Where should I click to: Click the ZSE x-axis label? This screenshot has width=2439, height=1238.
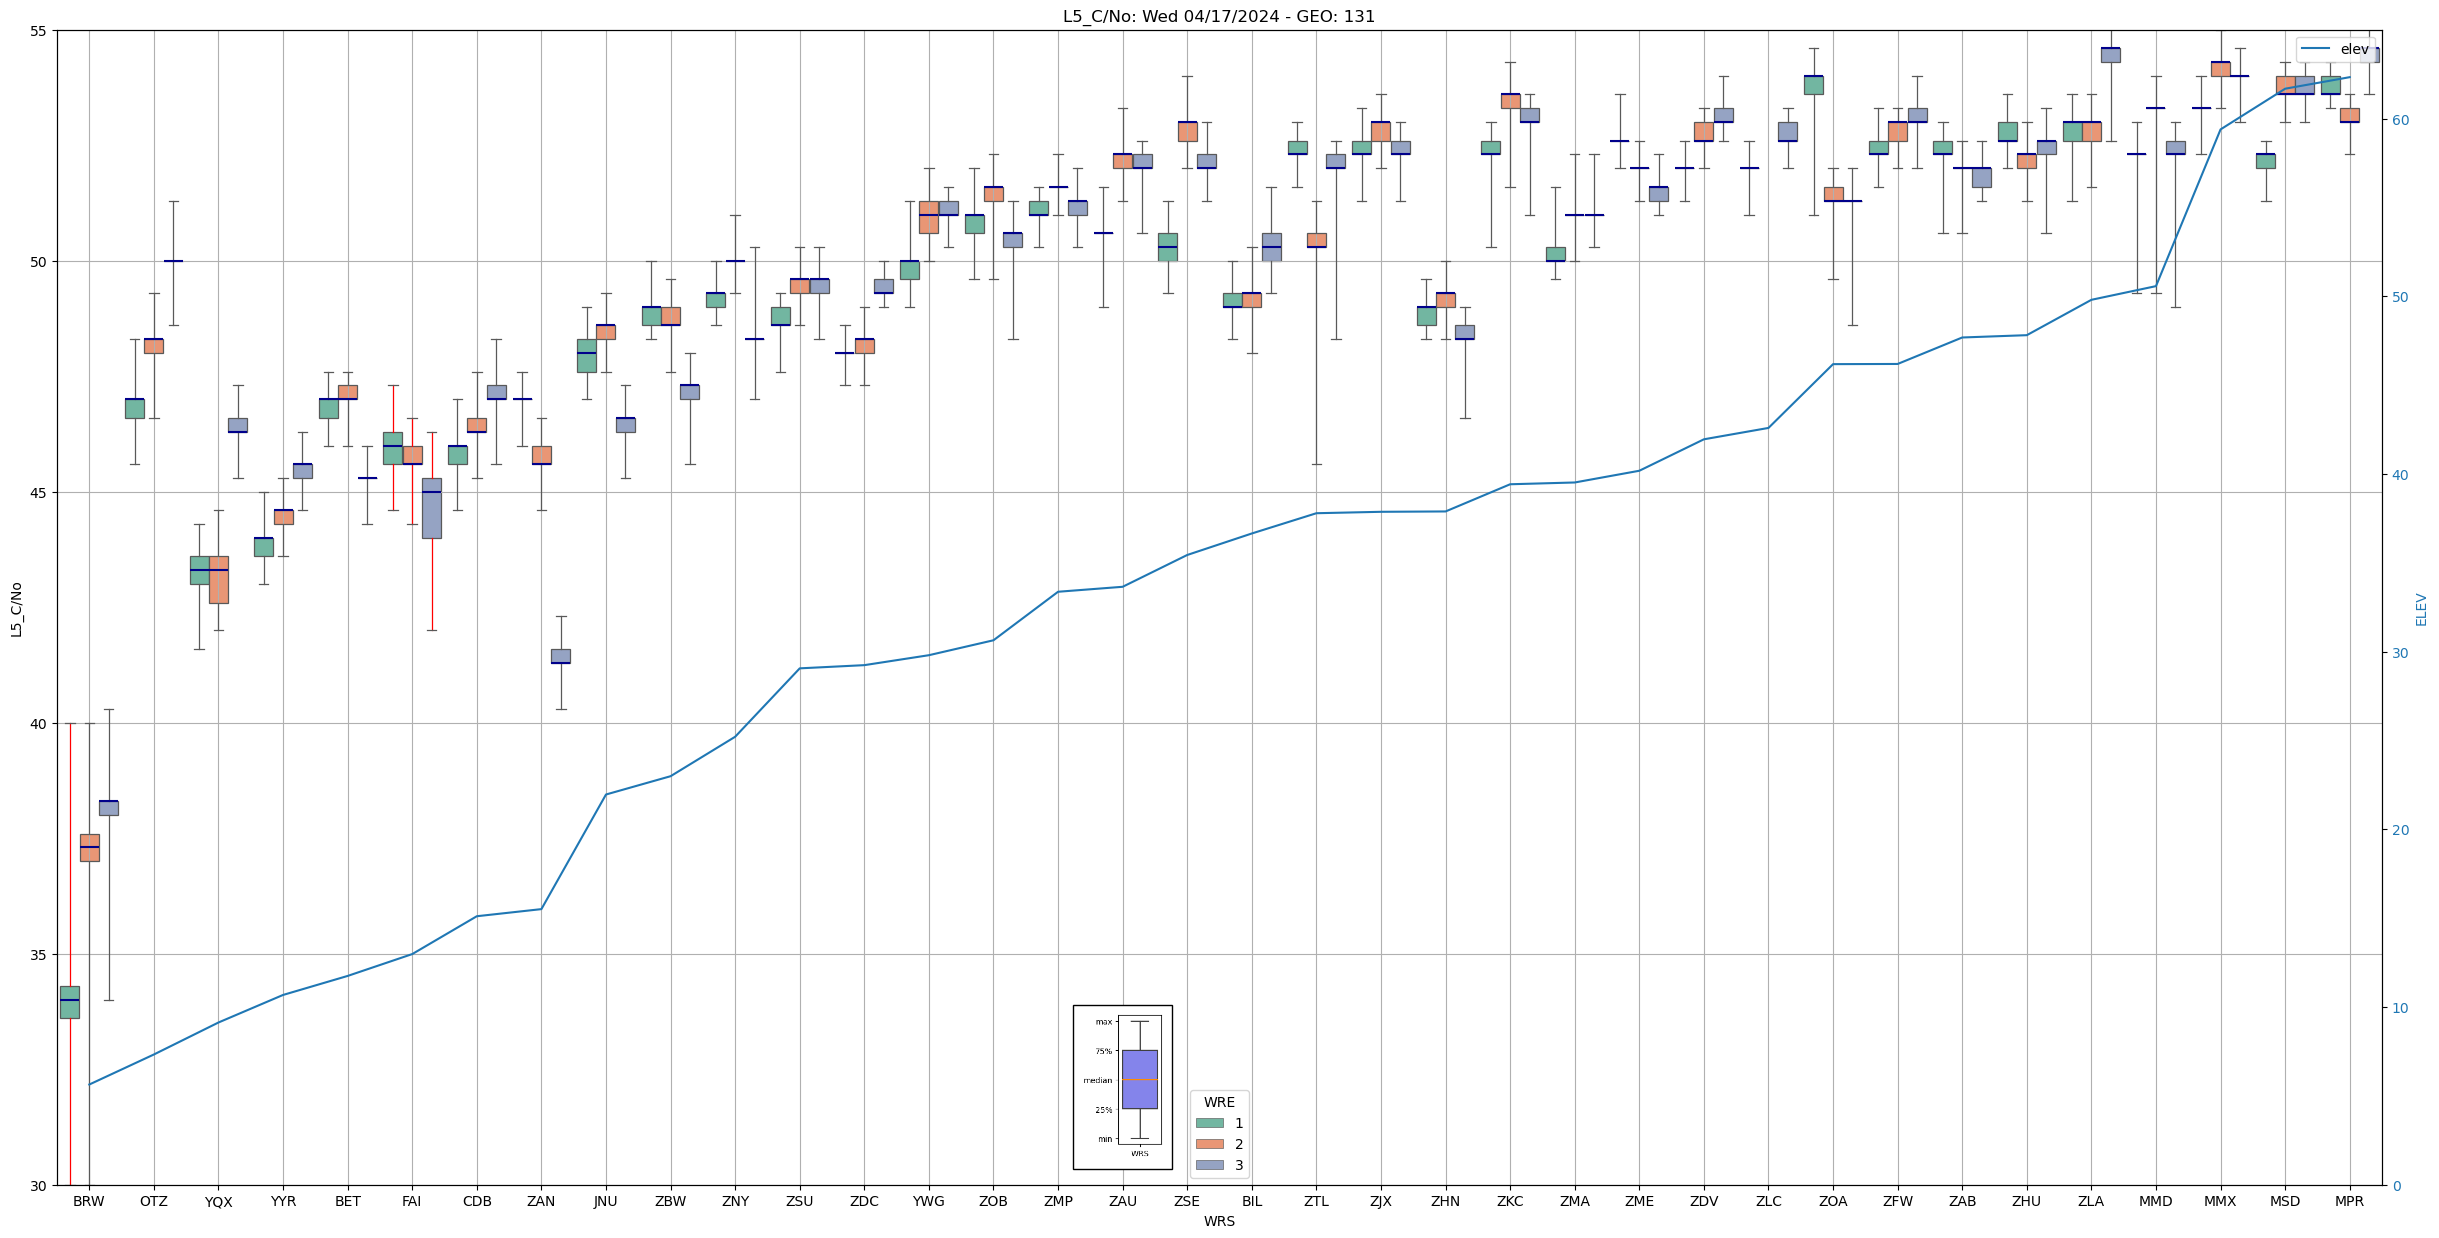tap(1187, 1202)
